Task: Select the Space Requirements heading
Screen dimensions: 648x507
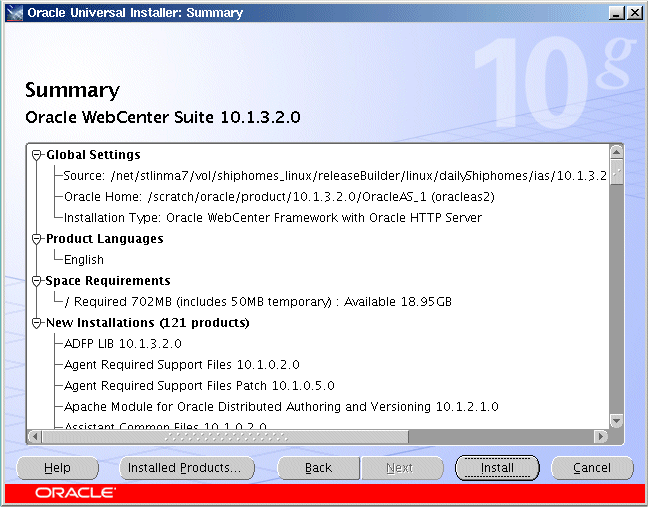Action: (108, 281)
